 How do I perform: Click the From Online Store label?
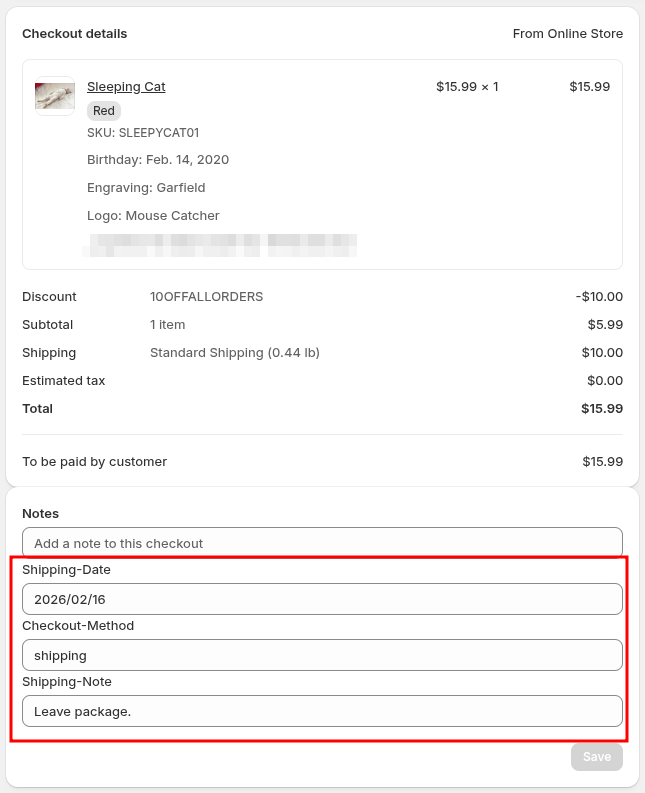tap(567, 34)
